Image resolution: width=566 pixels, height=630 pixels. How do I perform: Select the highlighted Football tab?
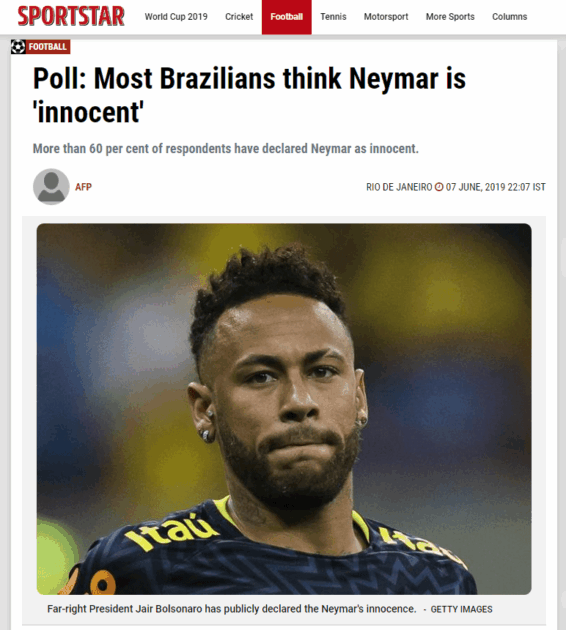pyautogui.click(x=286, y=17)
